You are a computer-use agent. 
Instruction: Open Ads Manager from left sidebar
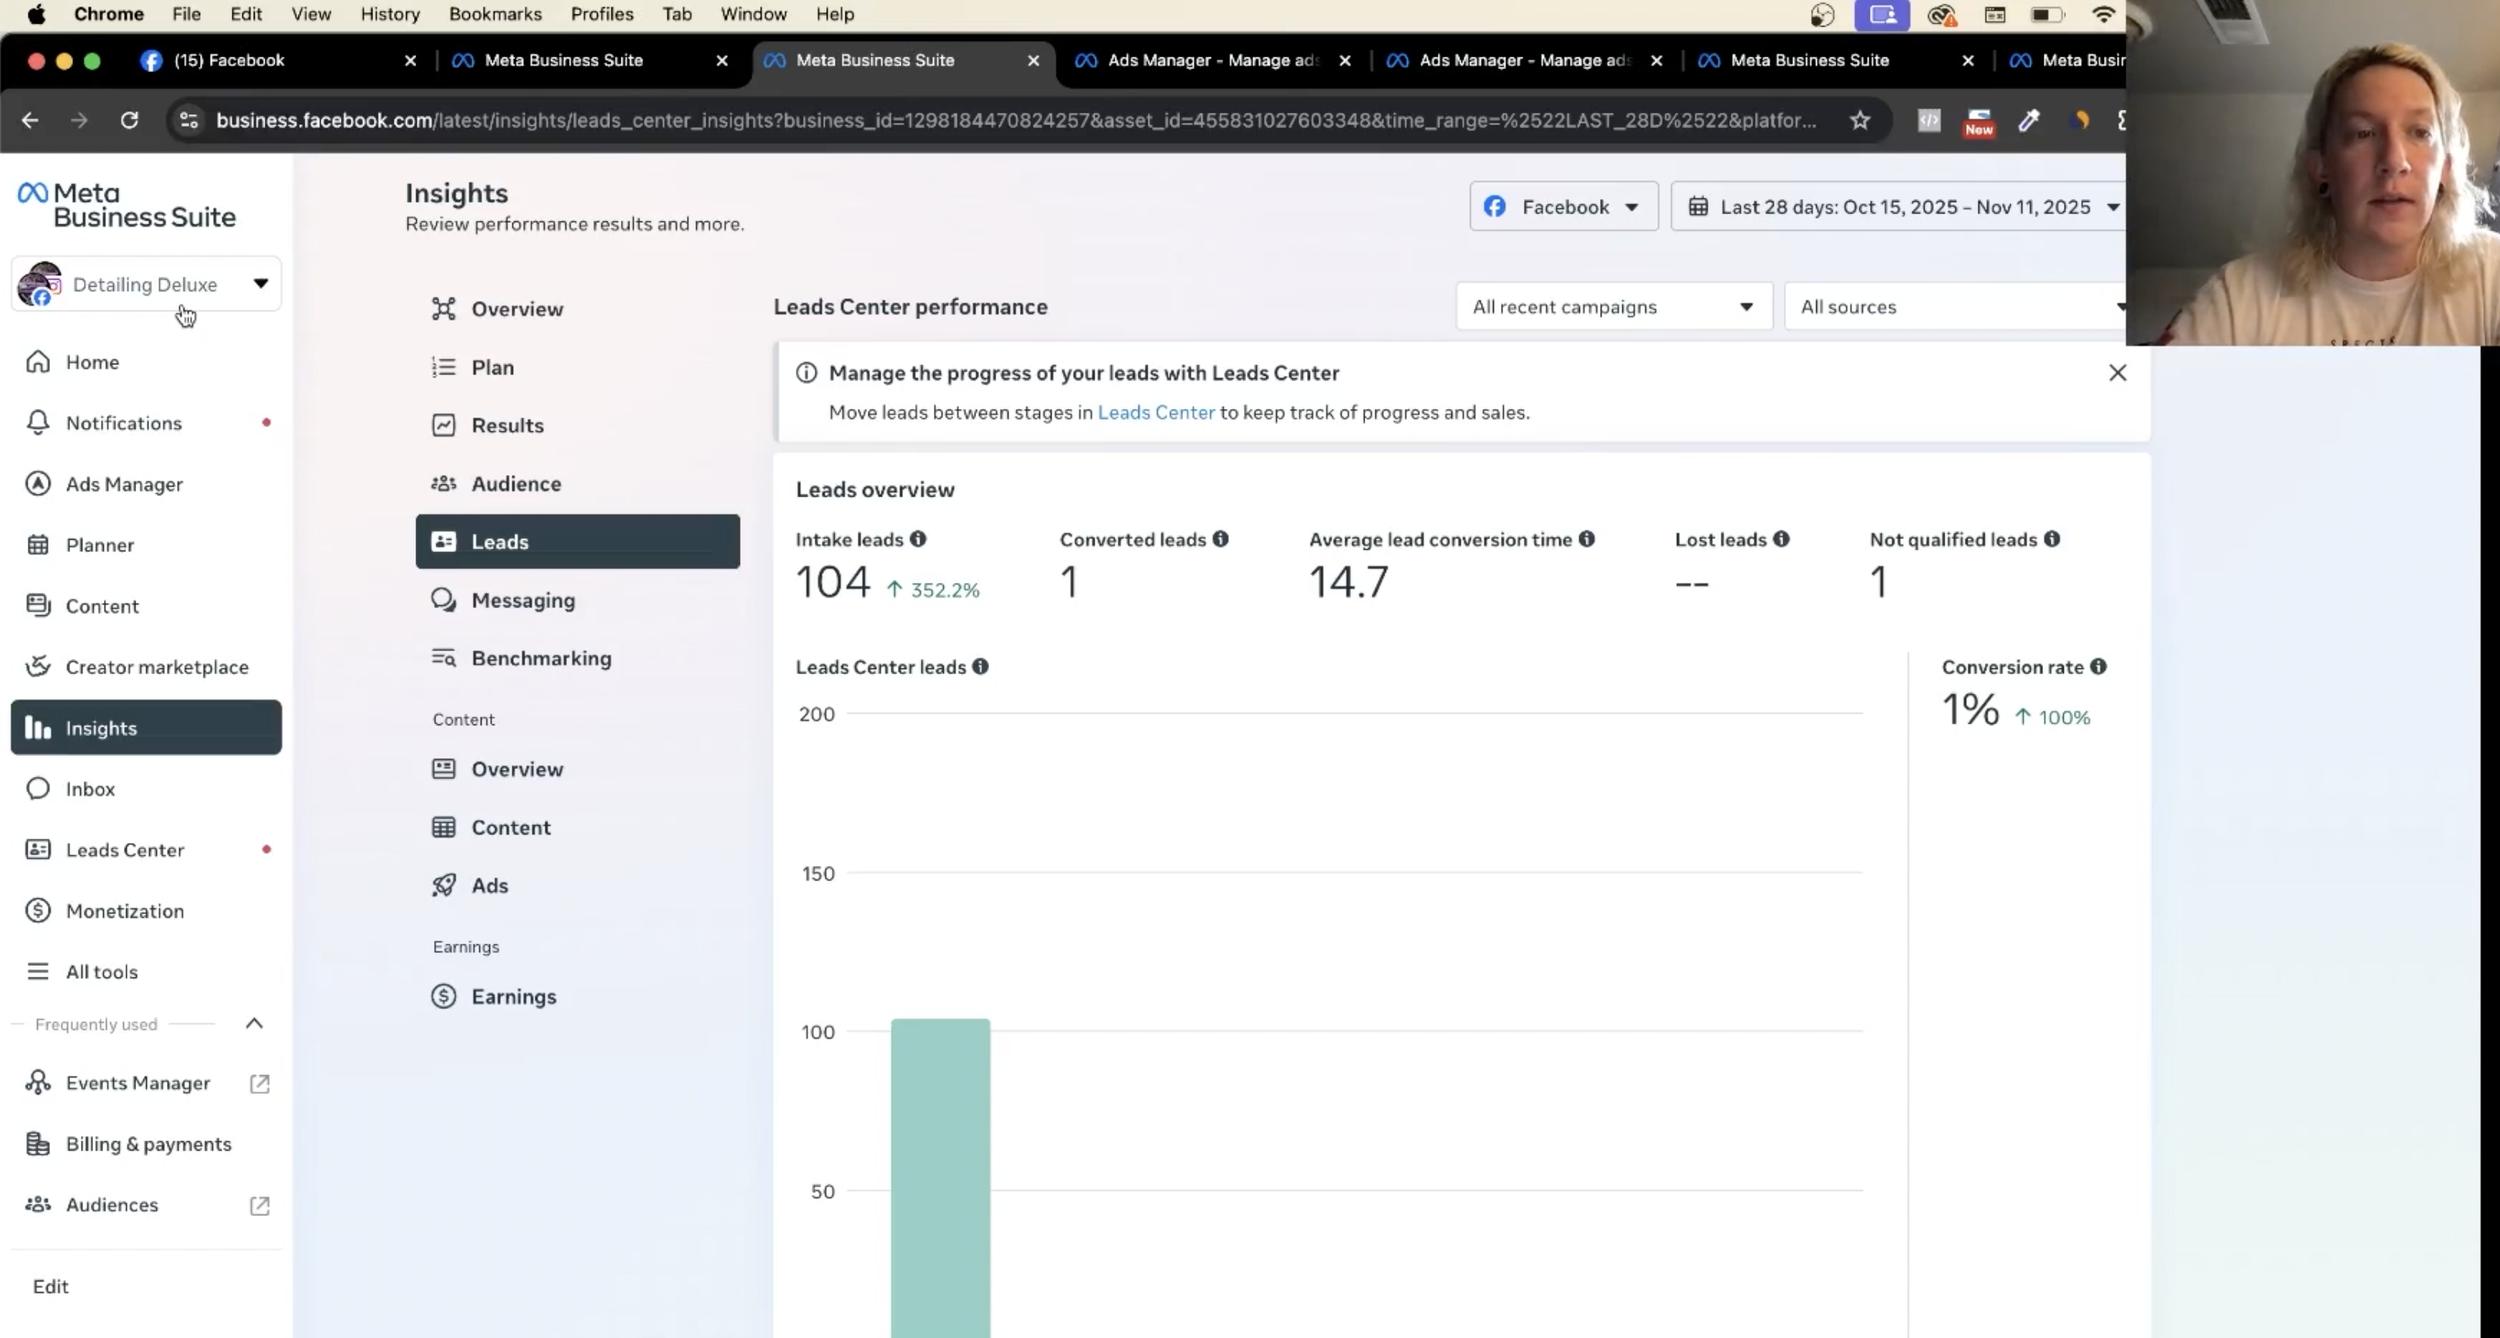click(x=124, y=484)
